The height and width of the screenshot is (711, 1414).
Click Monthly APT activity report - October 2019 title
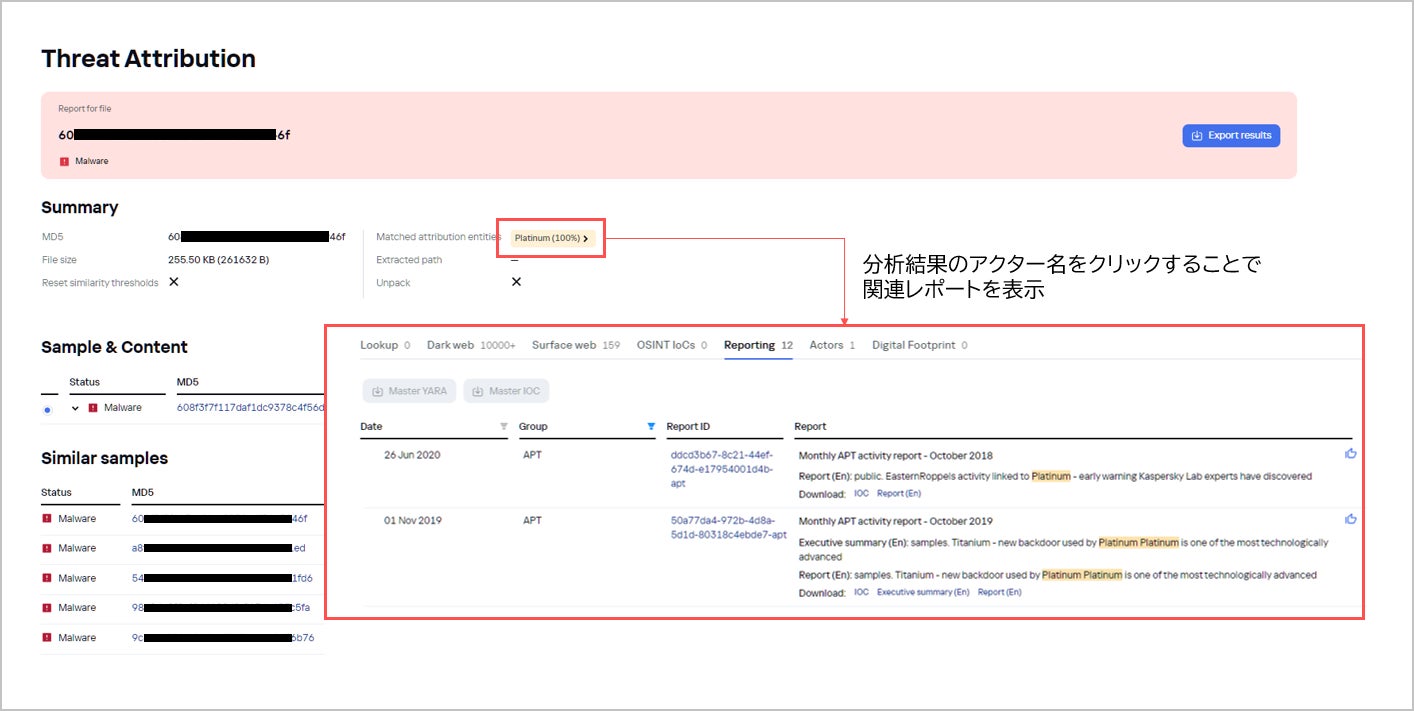[895, 521]
